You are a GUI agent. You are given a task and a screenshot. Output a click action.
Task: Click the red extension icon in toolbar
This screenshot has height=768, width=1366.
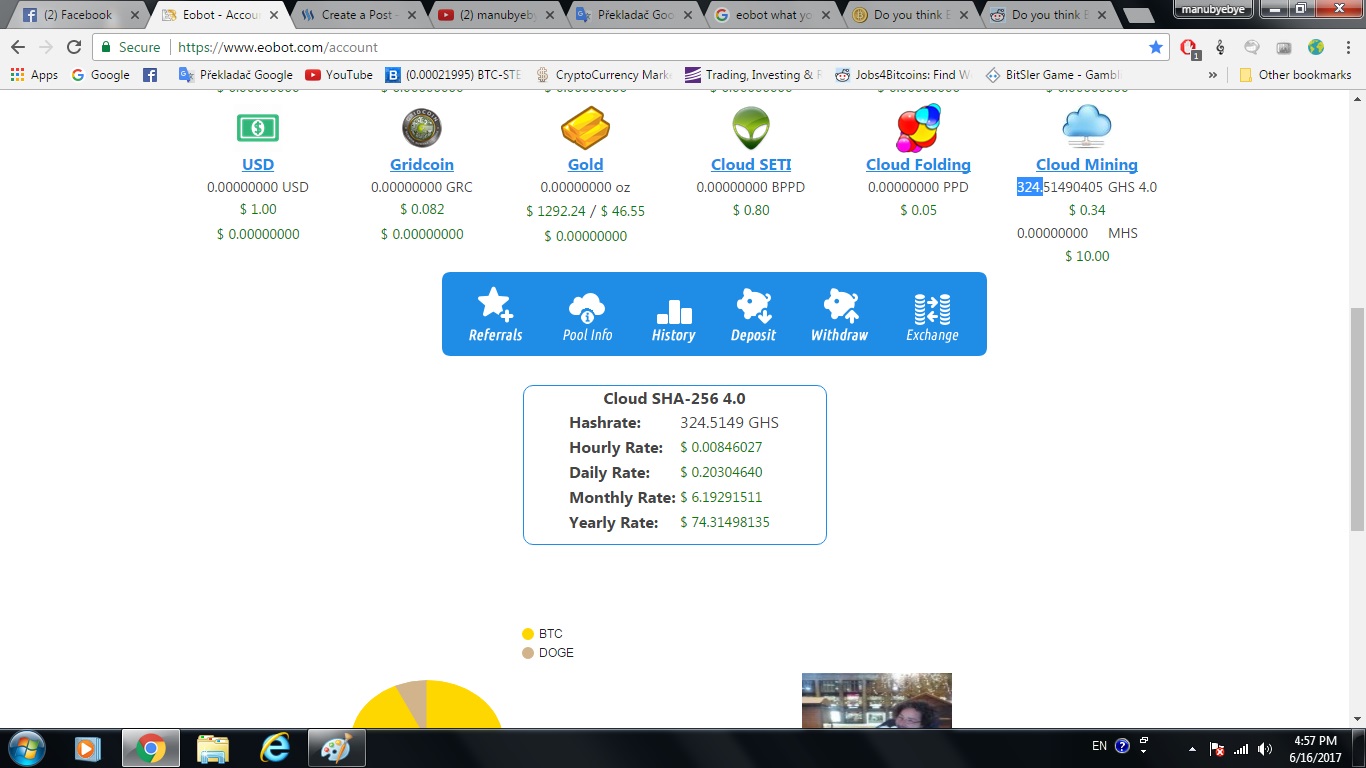pos(1189,48)
